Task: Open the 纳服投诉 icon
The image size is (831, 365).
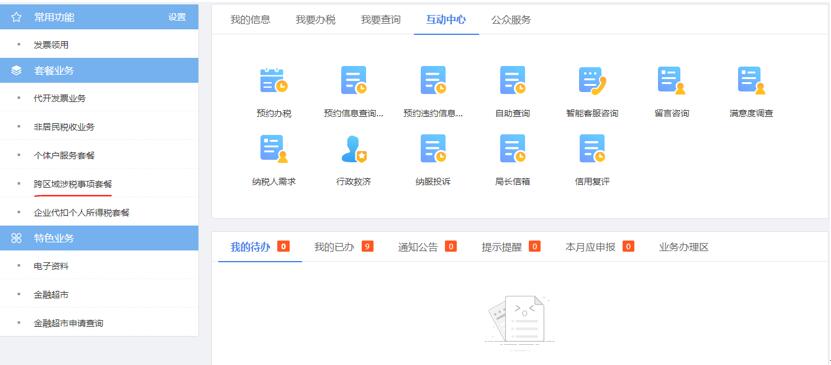Action: (x=433, y=149)
